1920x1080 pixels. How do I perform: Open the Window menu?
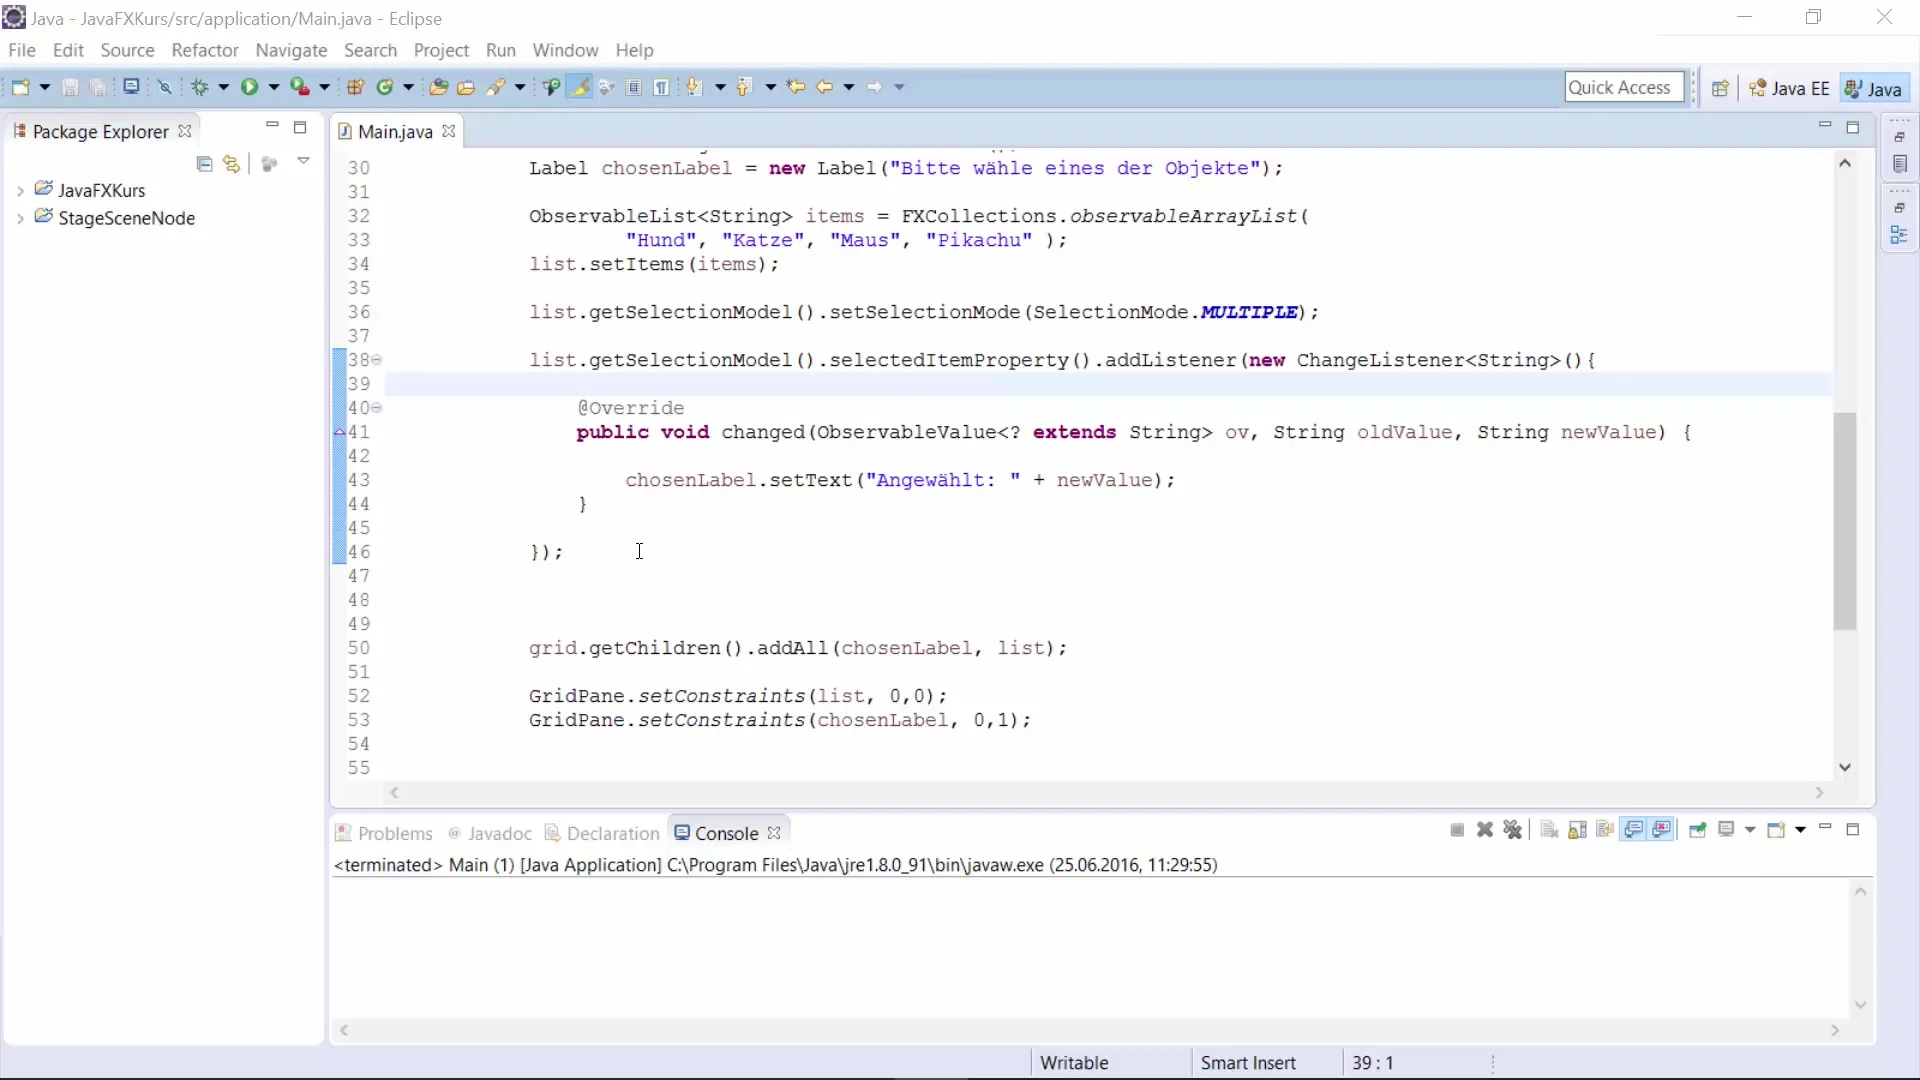(565, 50)
